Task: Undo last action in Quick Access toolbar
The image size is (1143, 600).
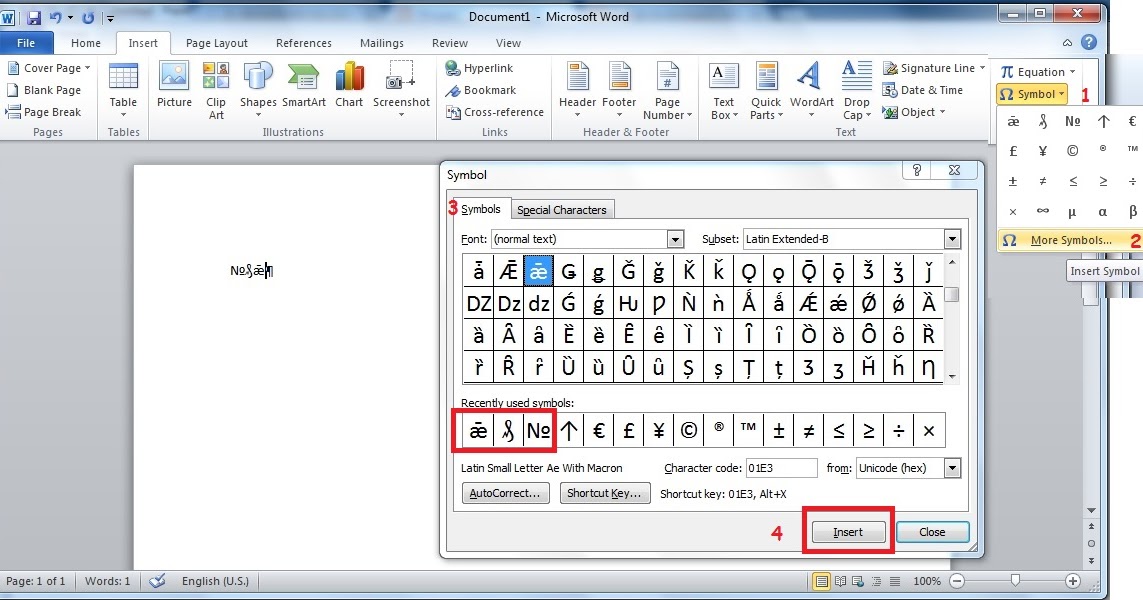Action: pyautogui.click(x=55, y=17)
